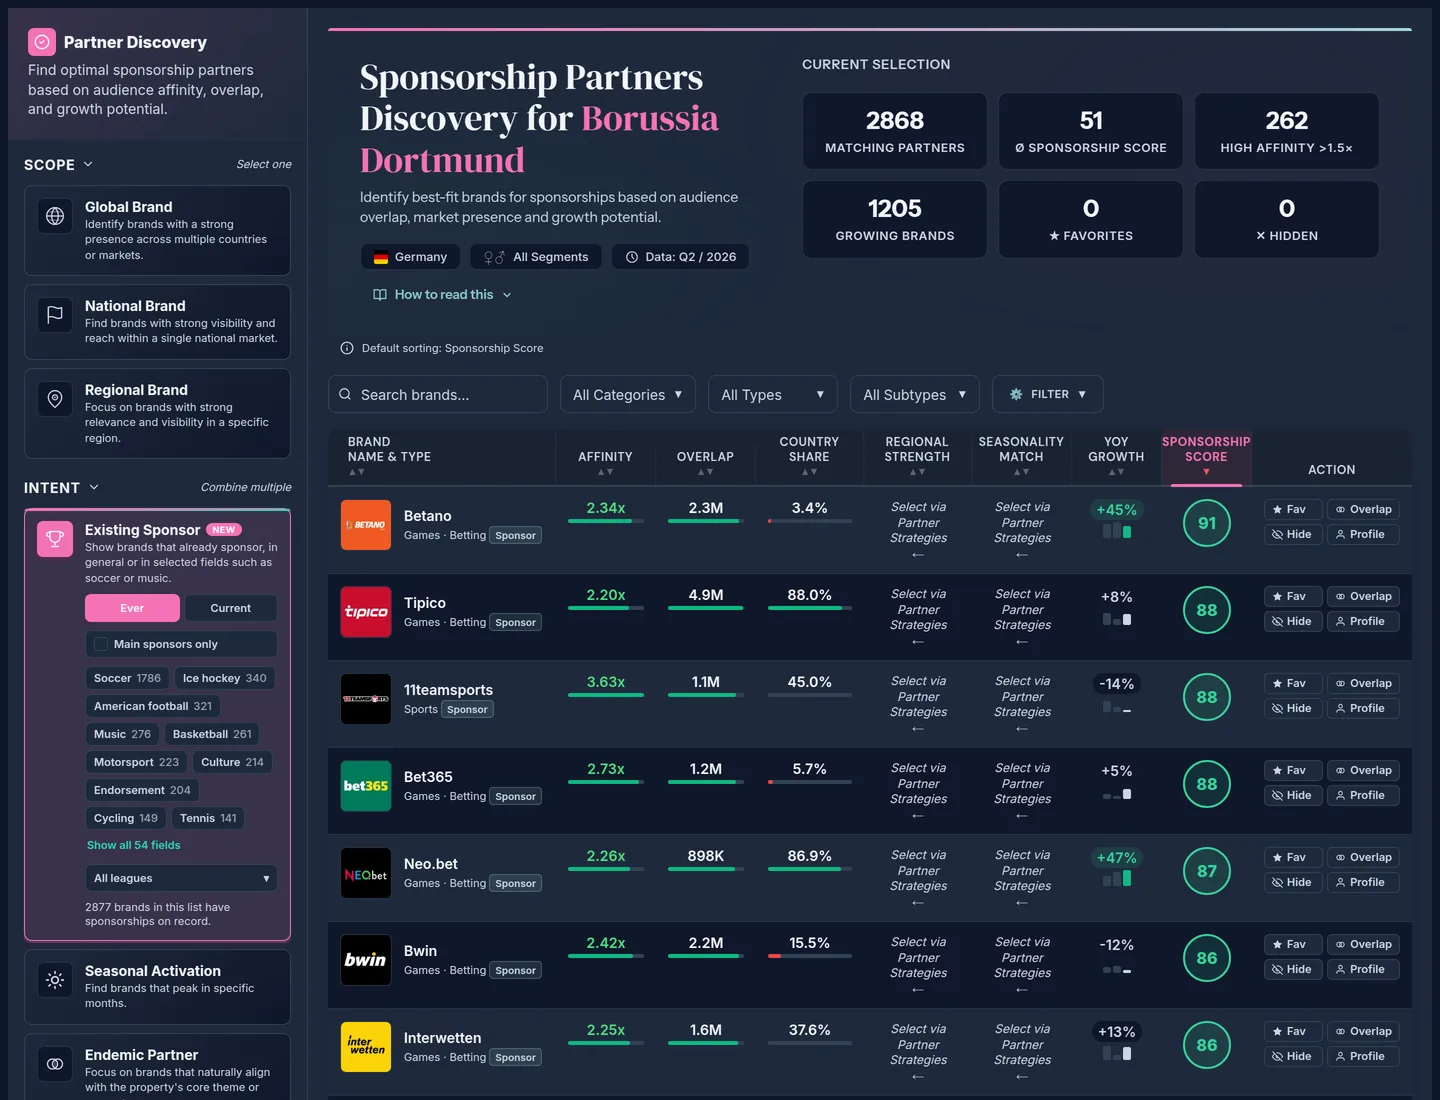This screenshot has height=1100, width=1440.
Task: Open the Profile for 11teamsports
Action: (x=1362, y=708)
